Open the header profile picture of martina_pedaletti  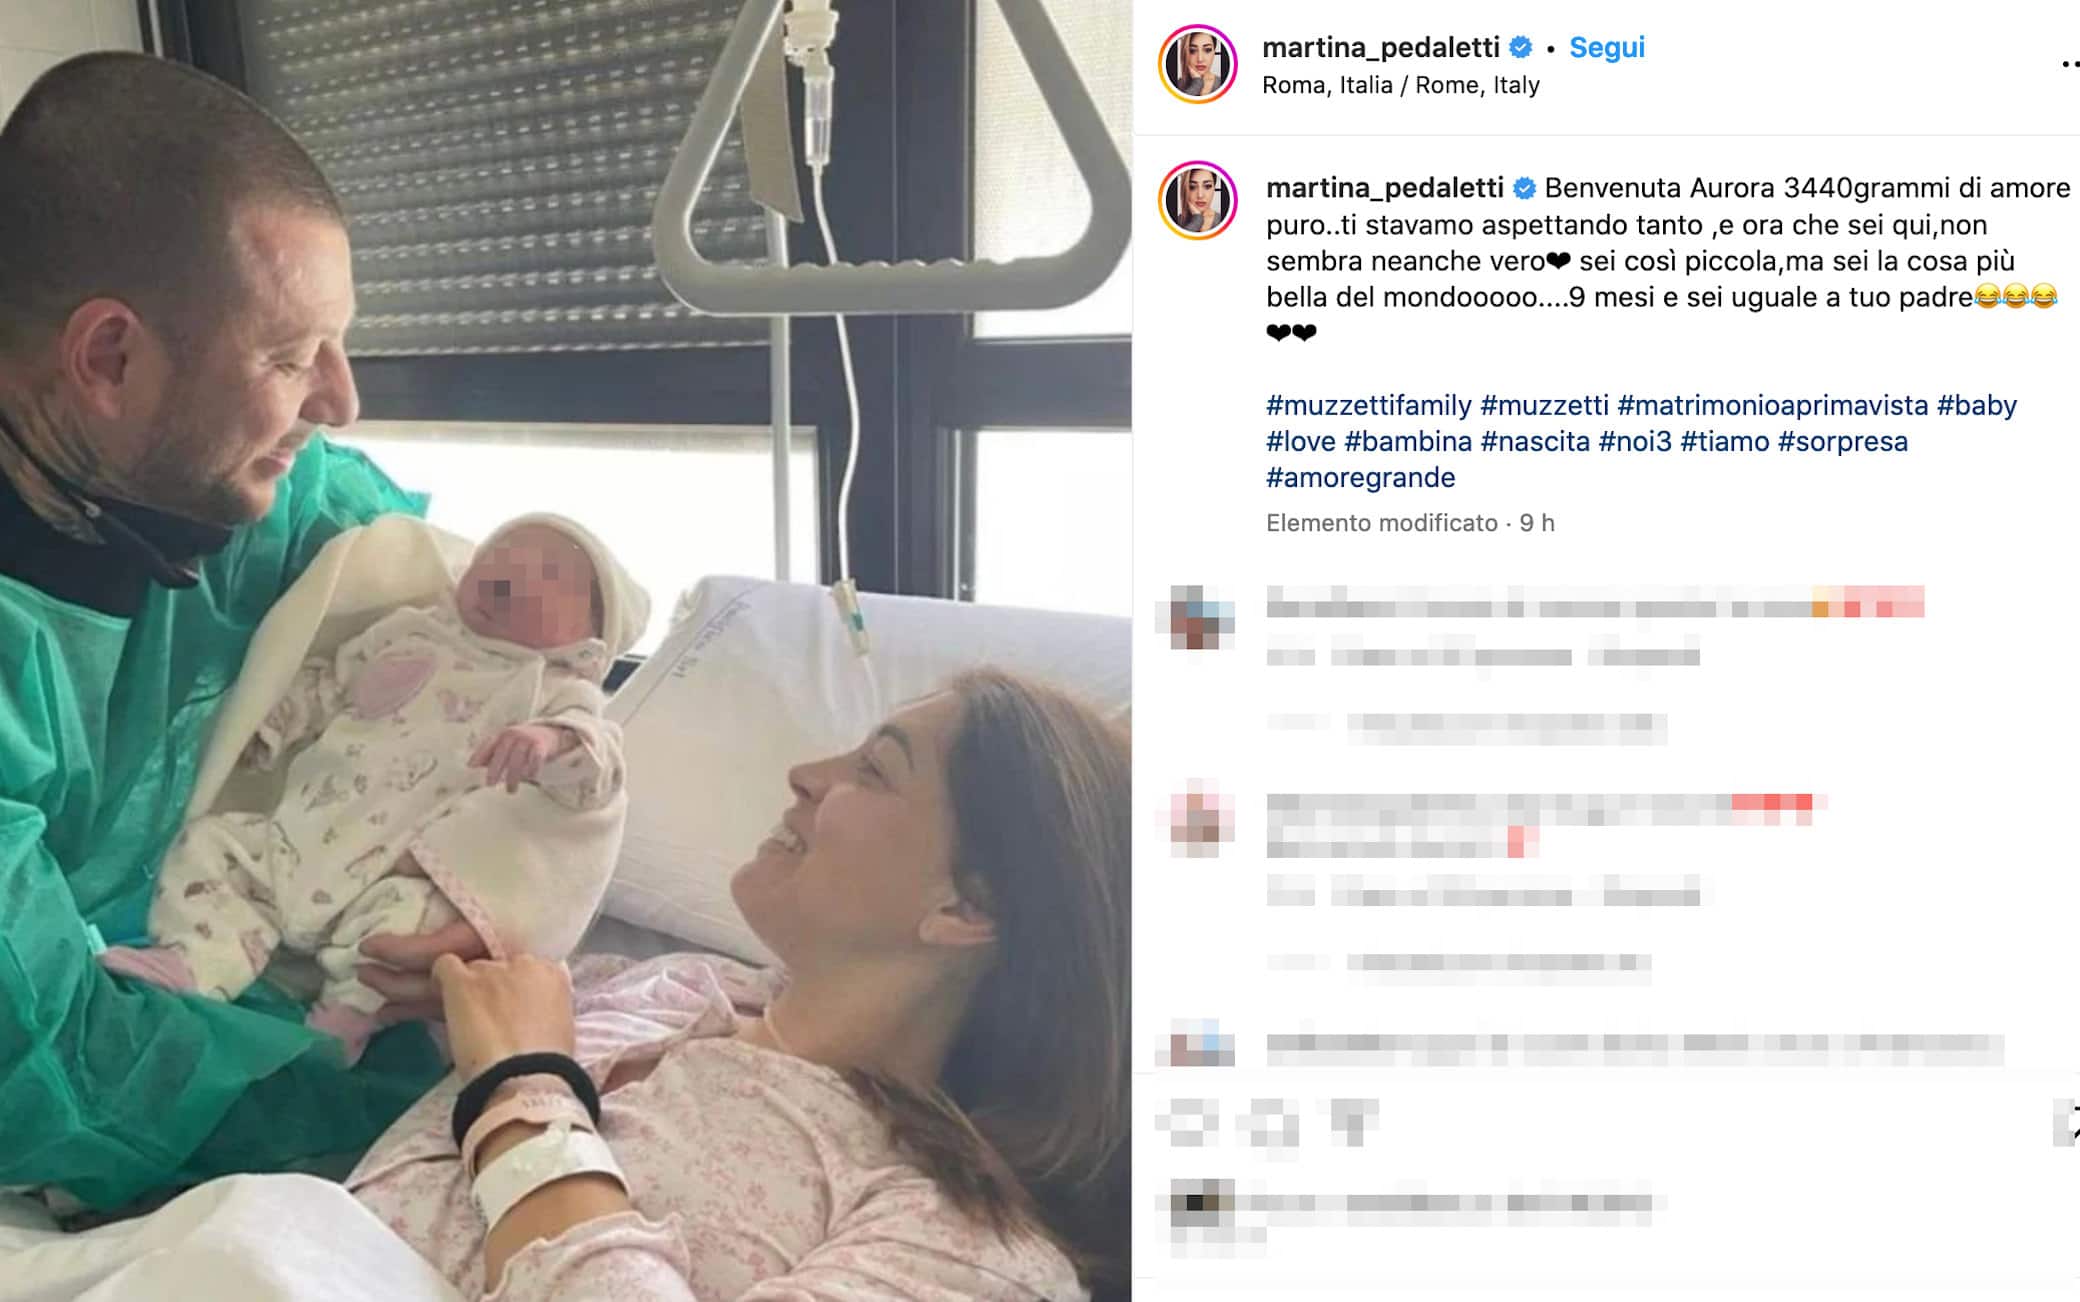[x=1197, y=64]
